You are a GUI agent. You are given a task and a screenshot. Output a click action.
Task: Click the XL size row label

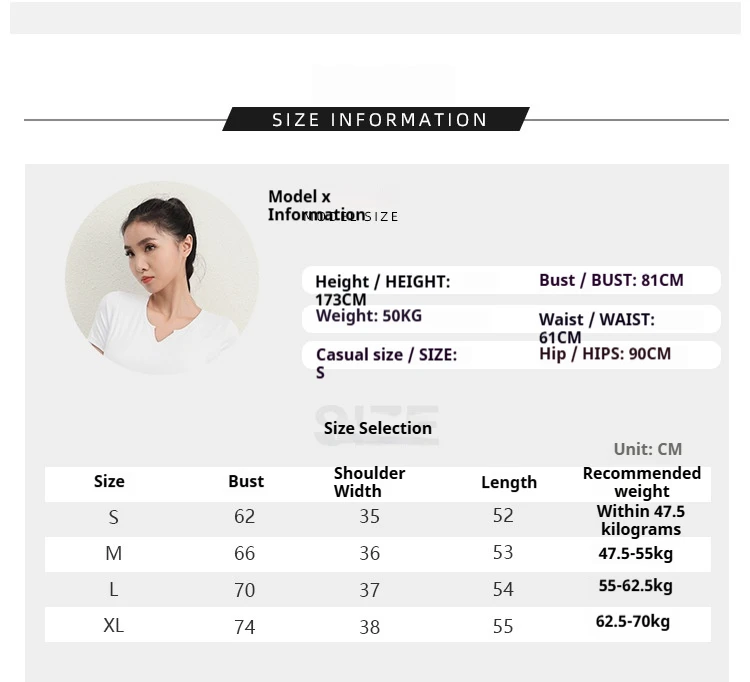click(x=114, y=625)
